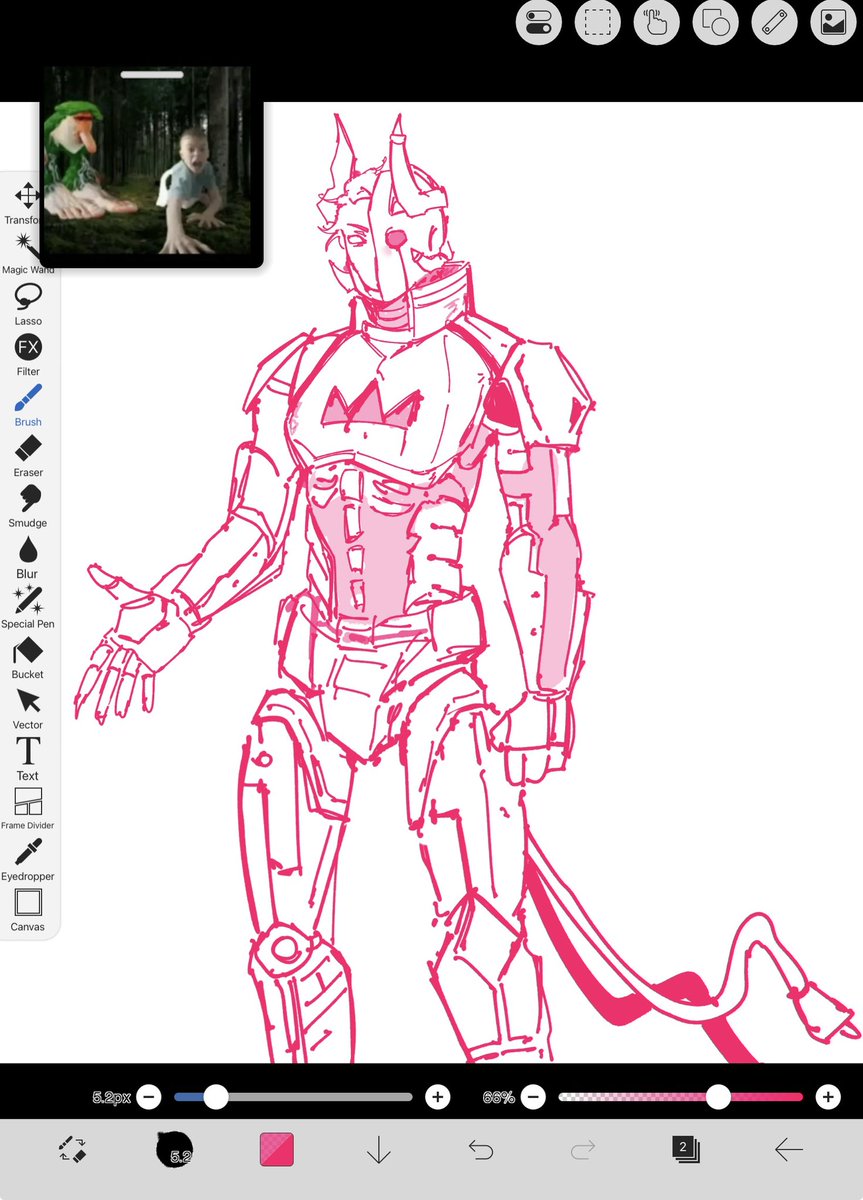
Task: Open the dashed-square selection area menu
Action: pos(598,22)
